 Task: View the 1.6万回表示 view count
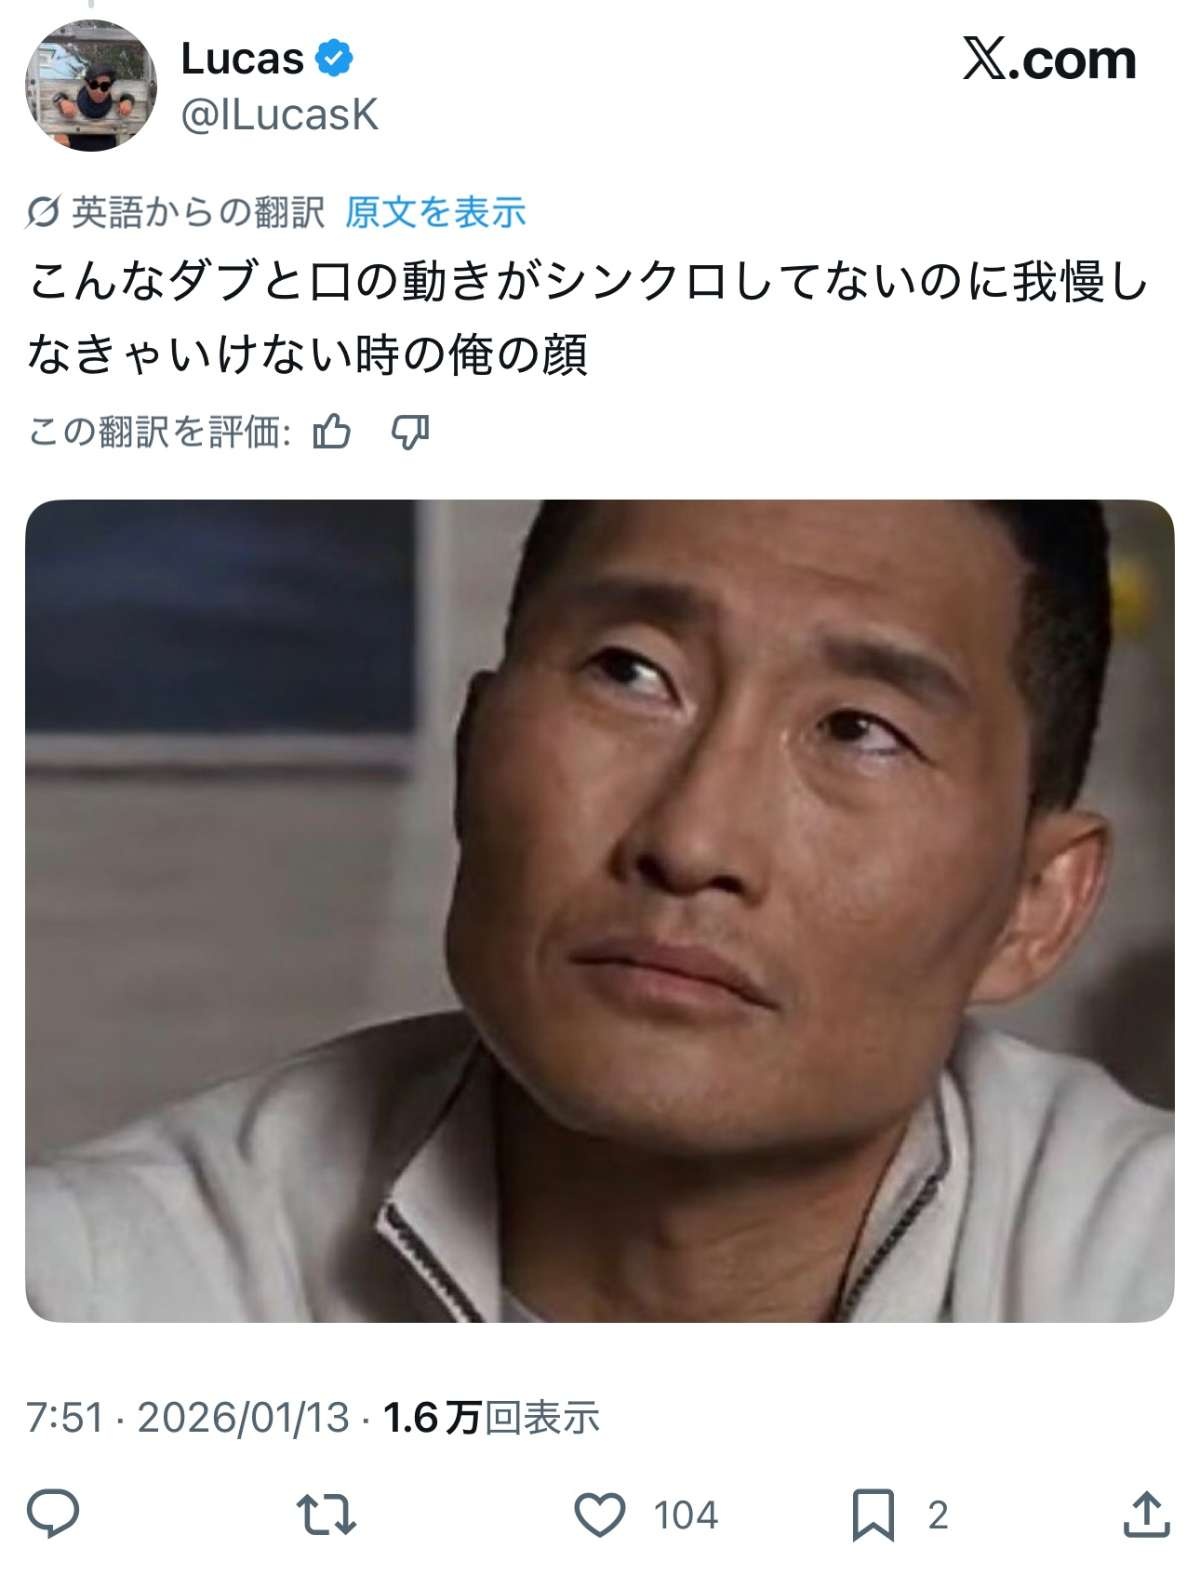pyautogui.click(x=491, y=1417)
